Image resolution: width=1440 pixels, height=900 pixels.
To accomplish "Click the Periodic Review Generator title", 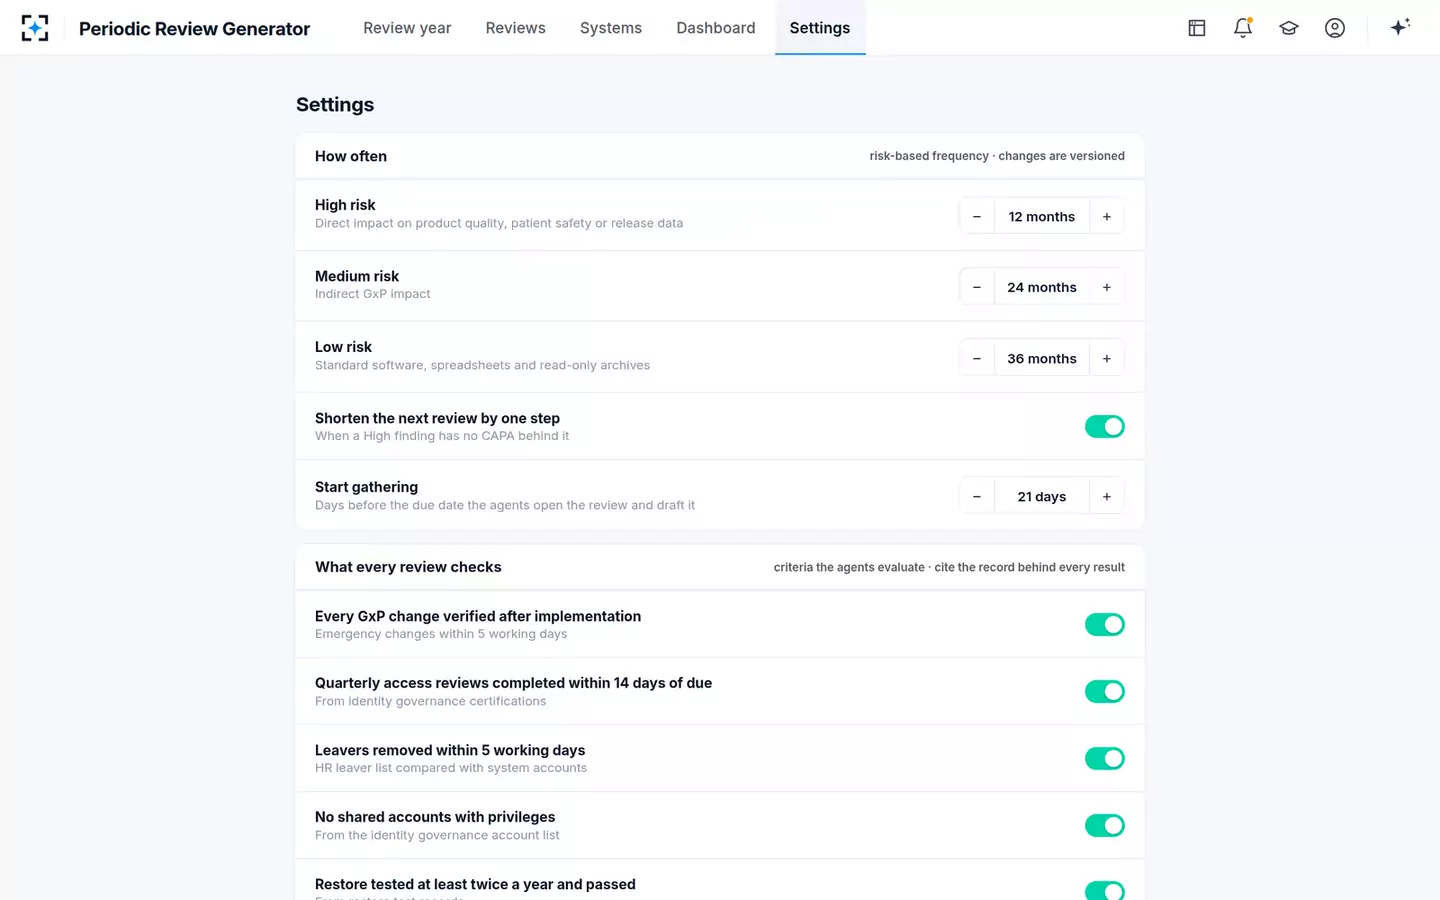I will (195, 29).
